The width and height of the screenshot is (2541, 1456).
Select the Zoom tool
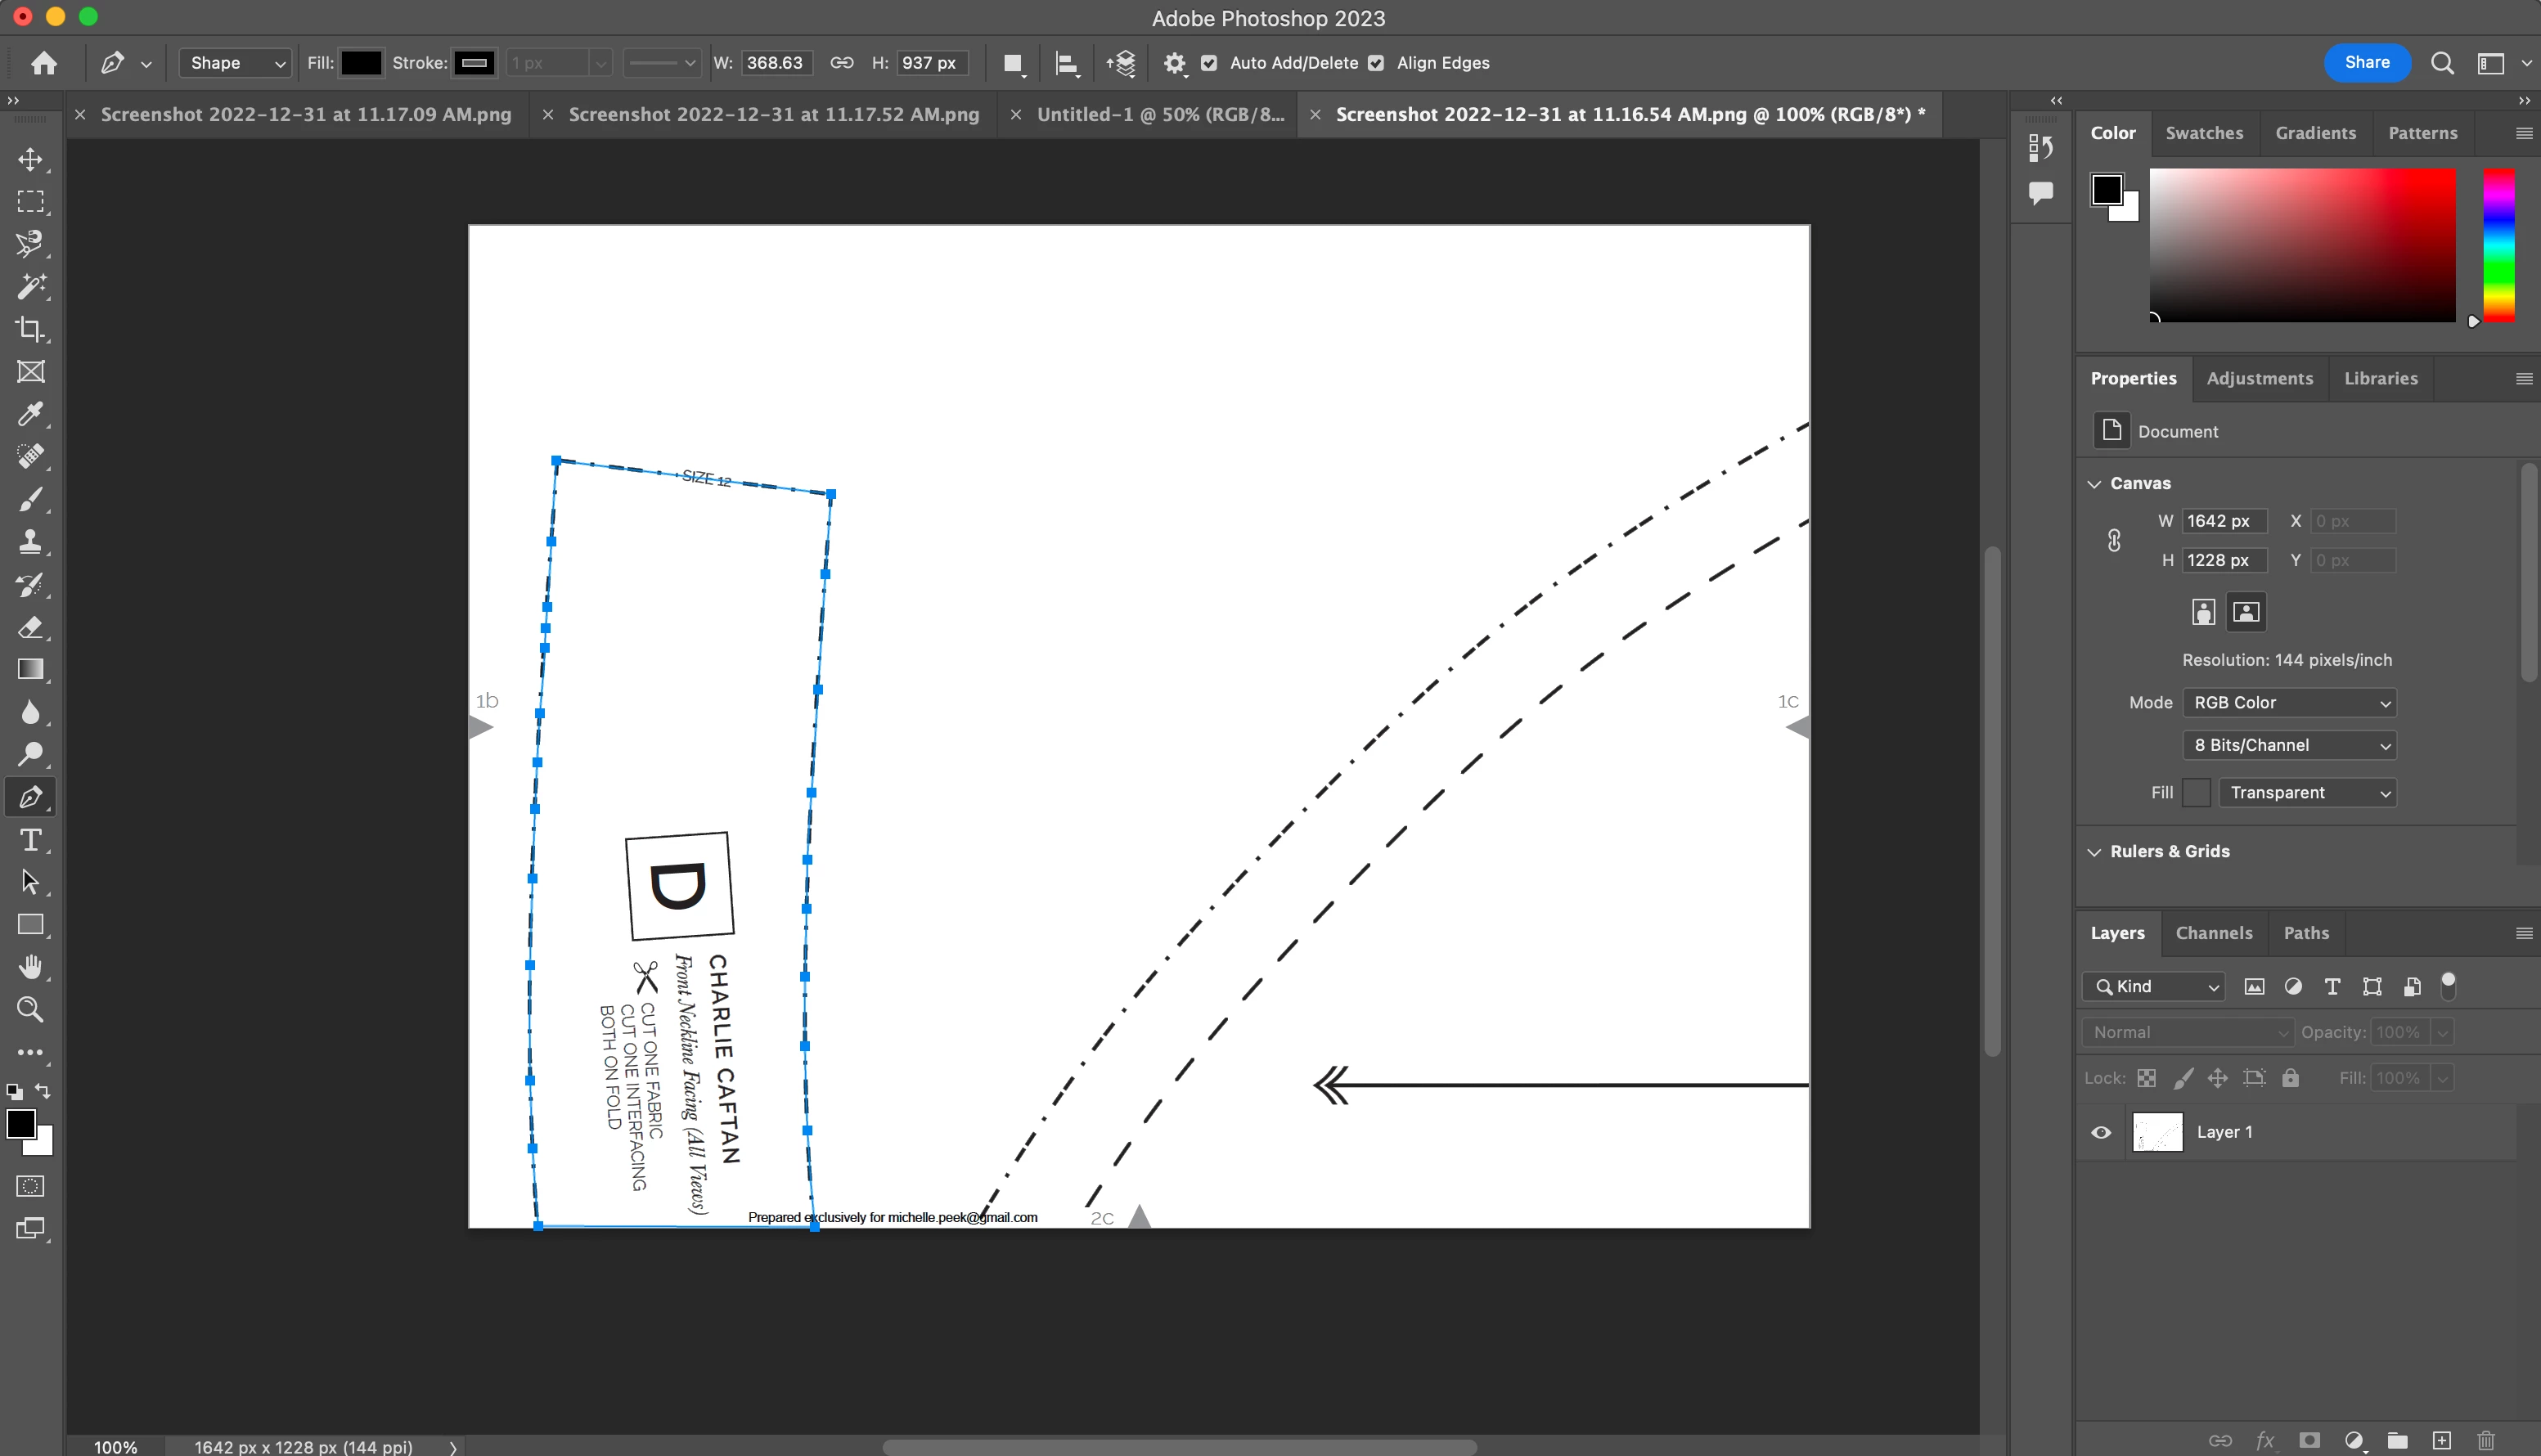(30, 1010)
